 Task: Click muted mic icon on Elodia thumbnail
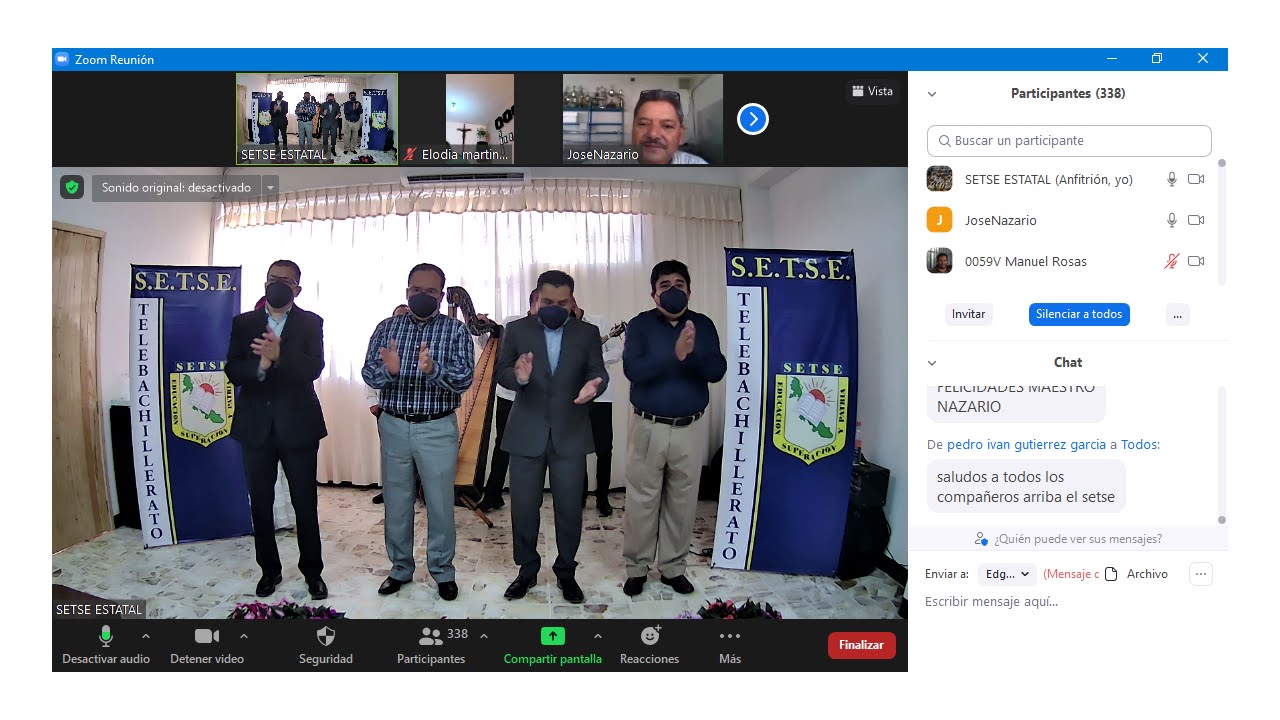[410, 155]
